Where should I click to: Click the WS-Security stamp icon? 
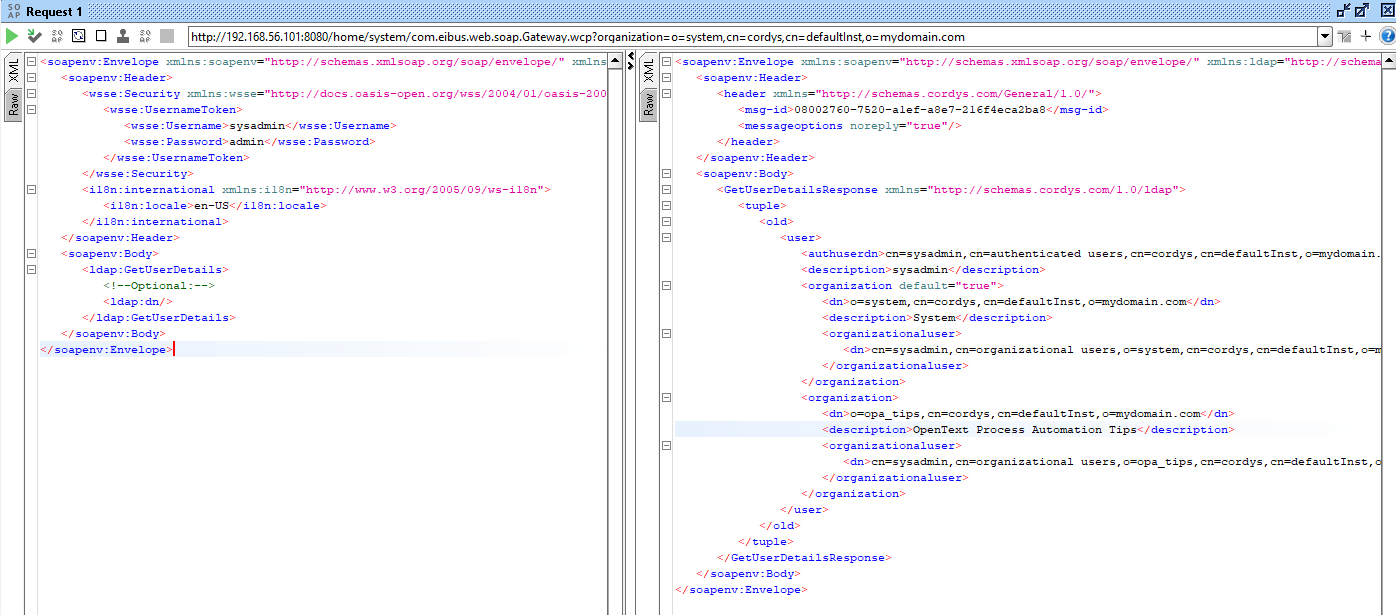tap(124, 35)
